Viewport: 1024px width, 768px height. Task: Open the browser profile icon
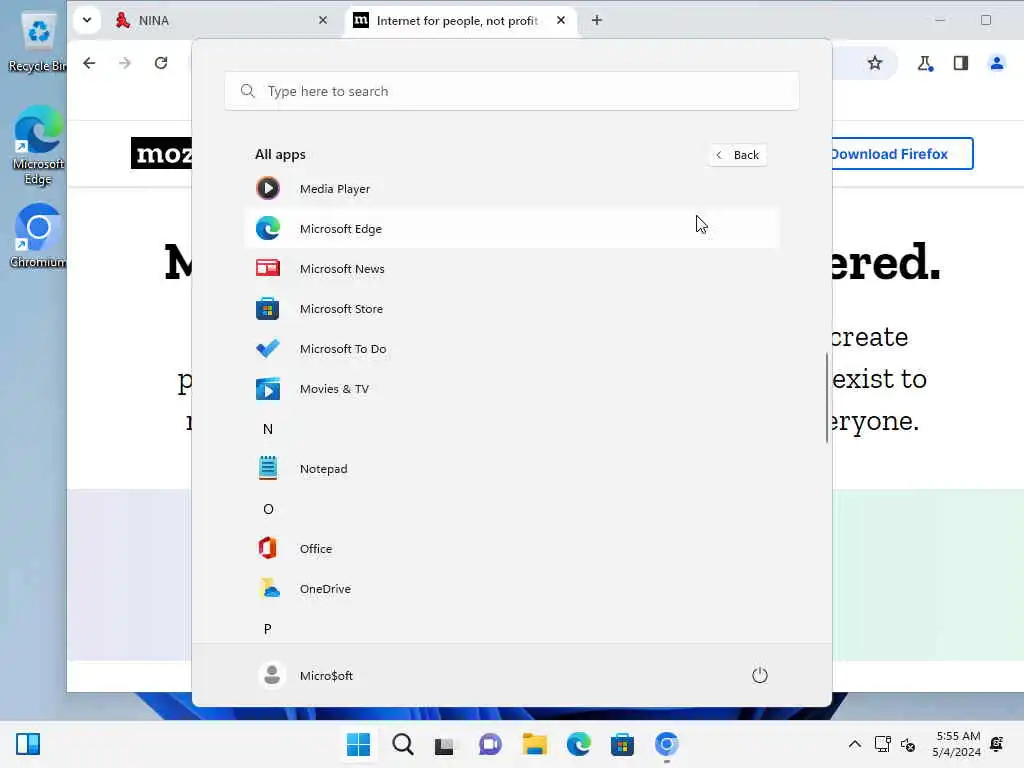tap(997, 63)
